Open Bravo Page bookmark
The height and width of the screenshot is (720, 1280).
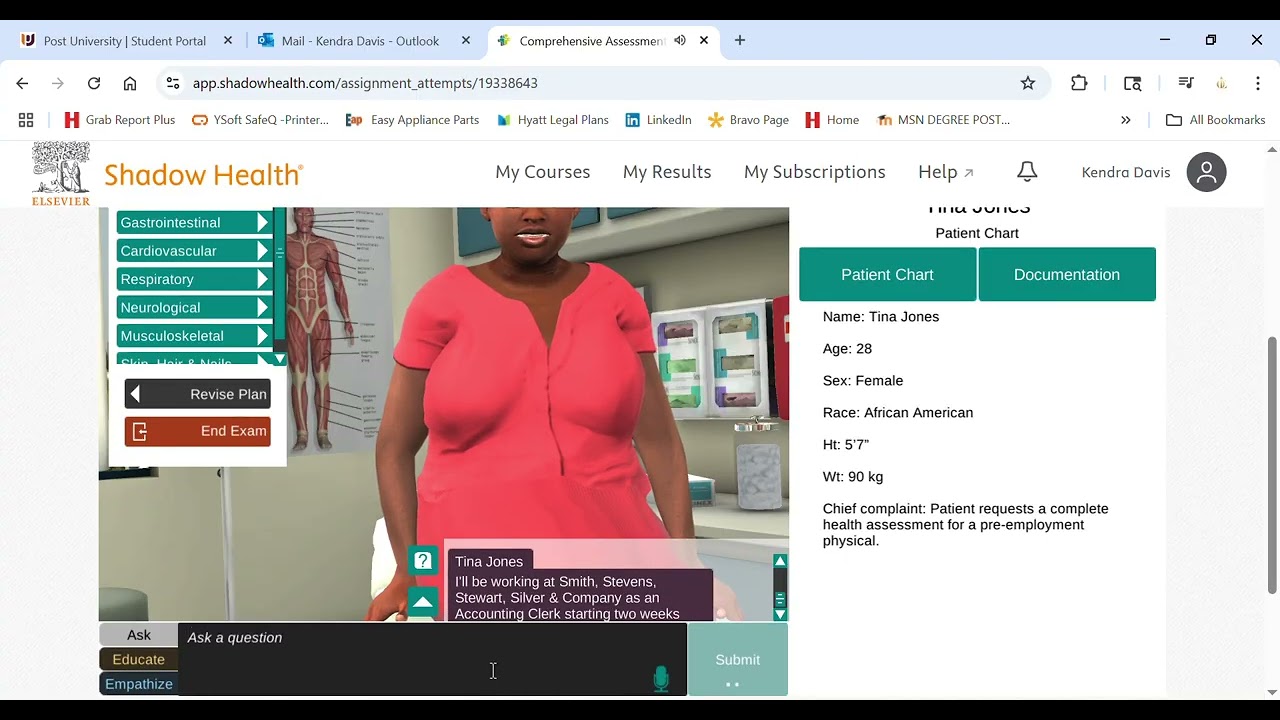pyautogui.click(x=748, y=120)
